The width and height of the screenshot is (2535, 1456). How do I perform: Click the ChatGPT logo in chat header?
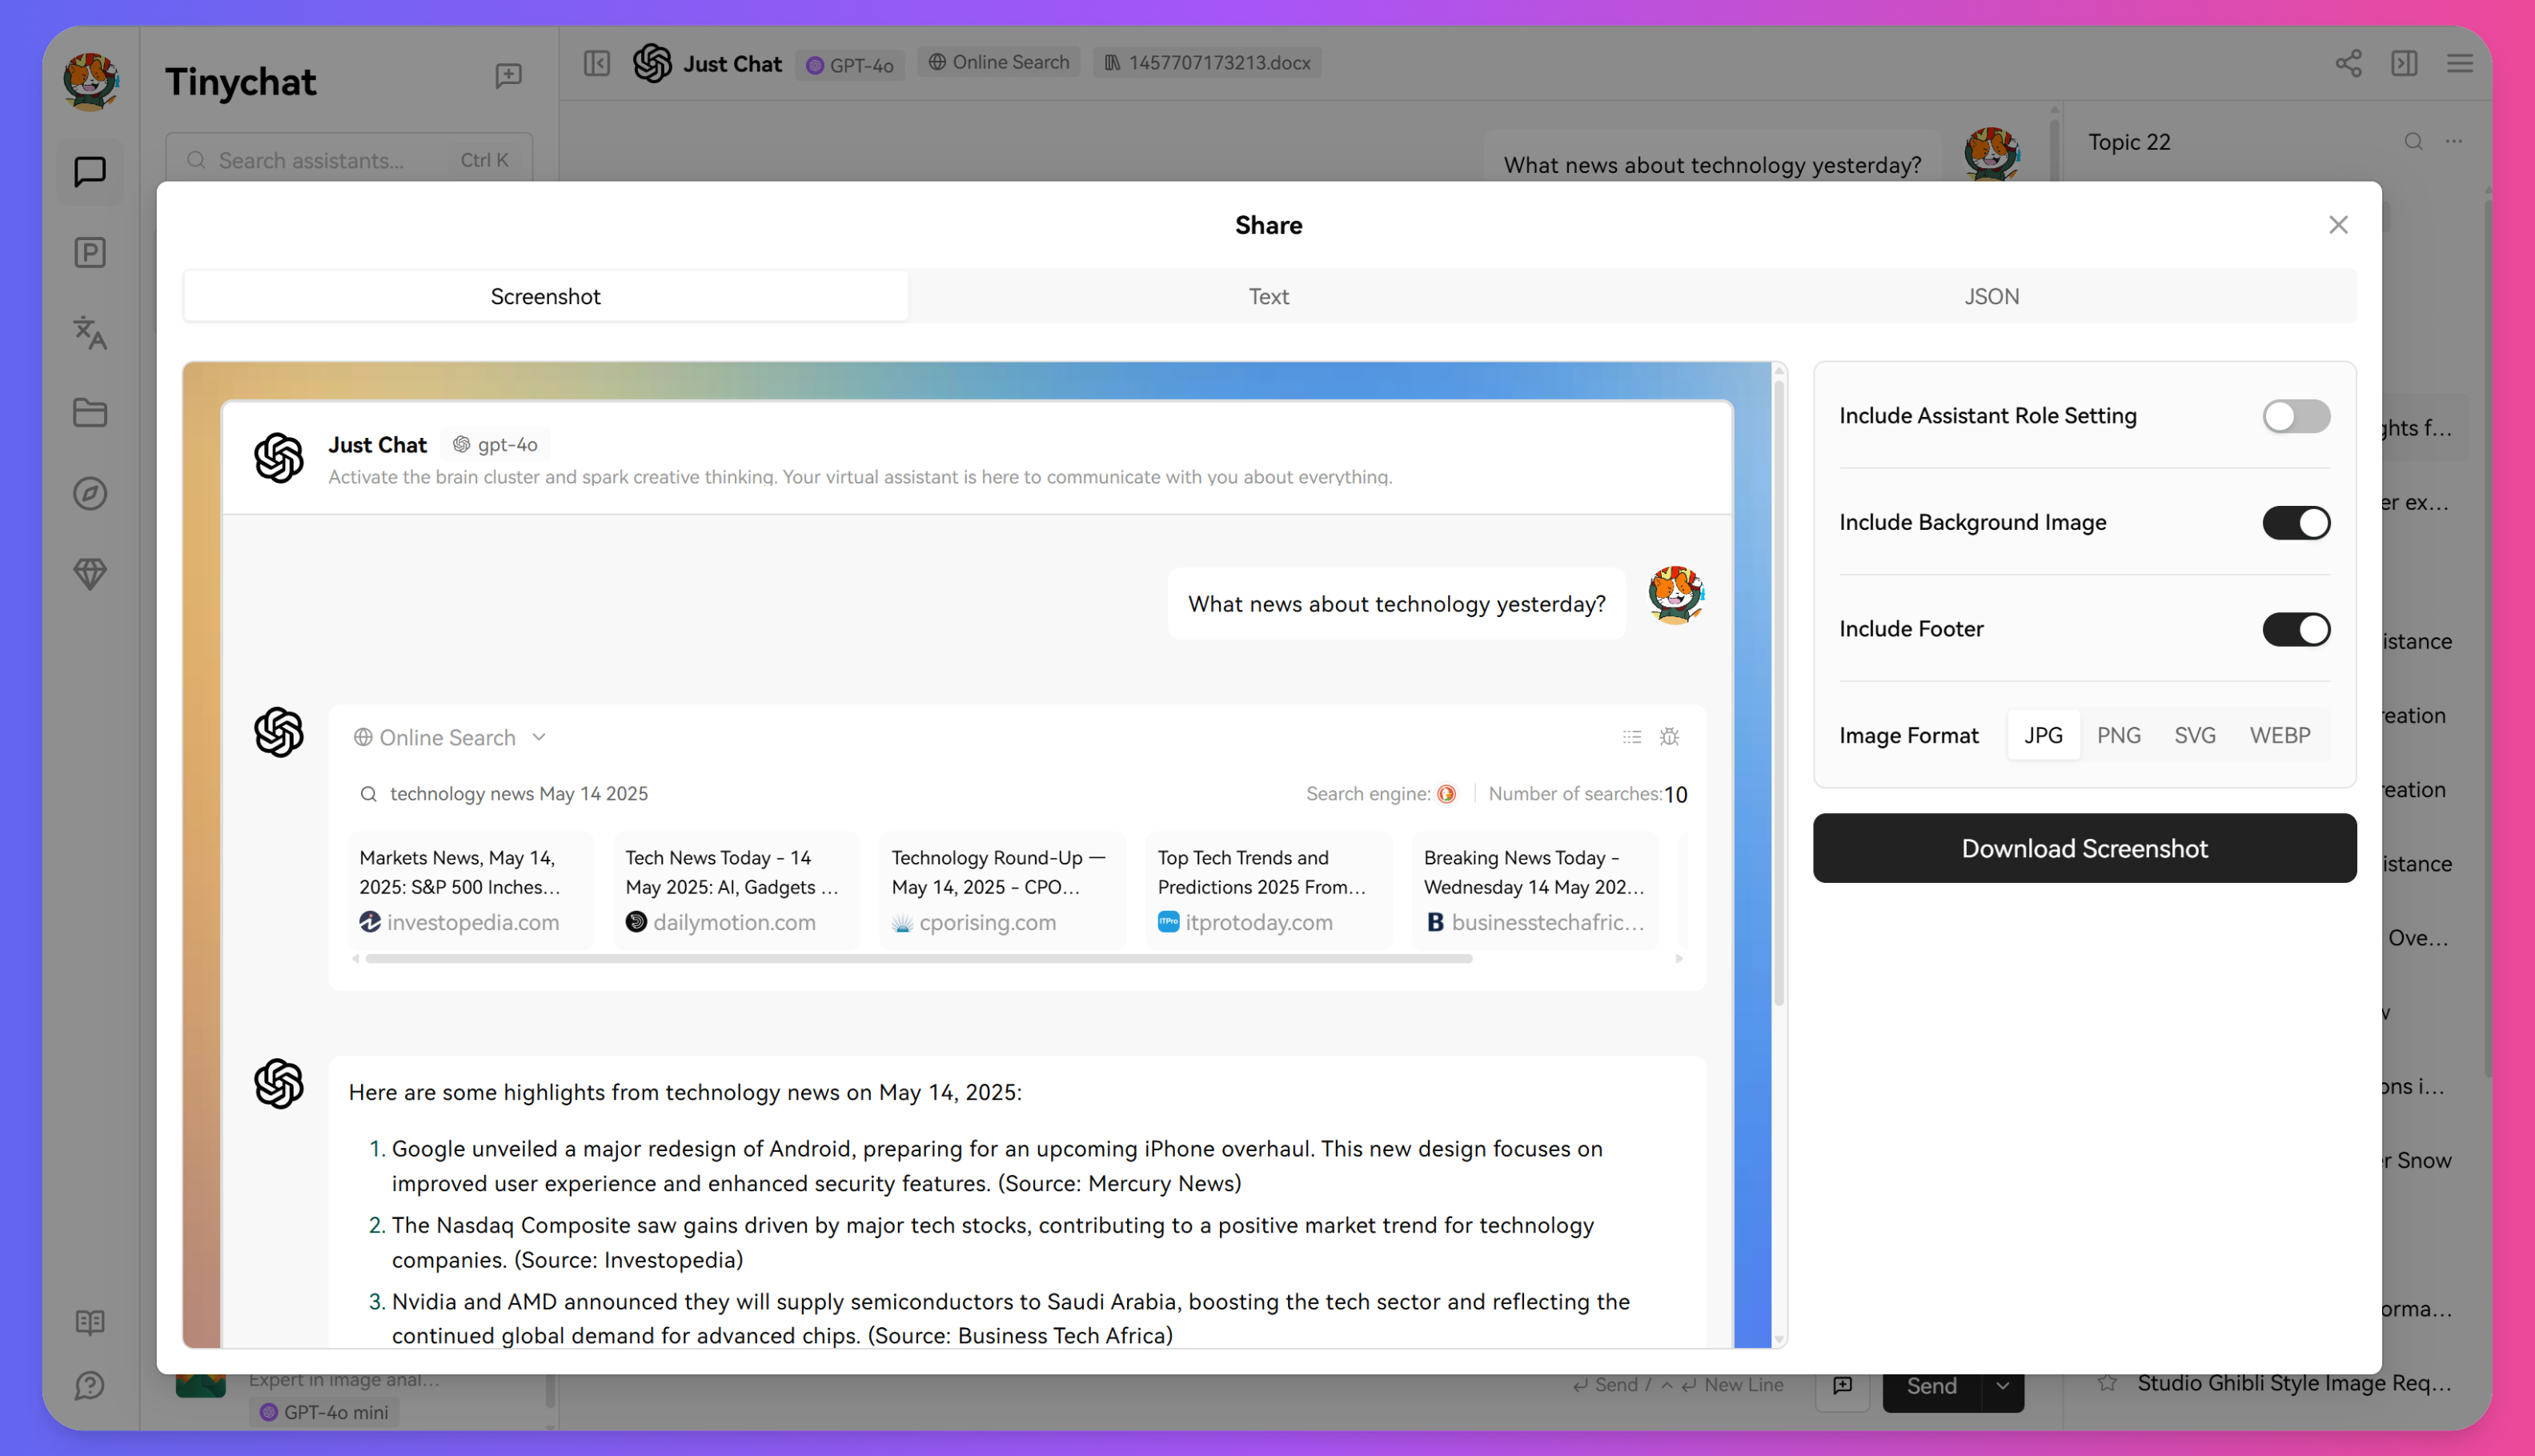(652, 63)
